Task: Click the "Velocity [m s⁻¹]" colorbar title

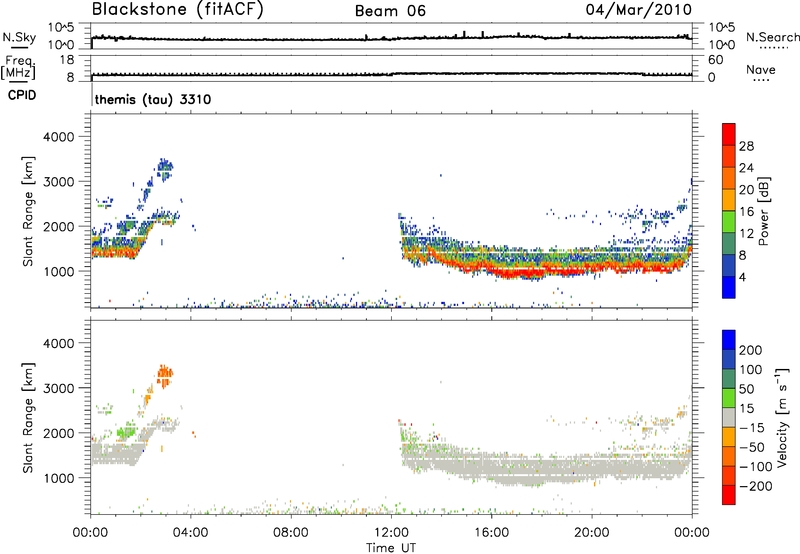Action: [x=782, y=417]
